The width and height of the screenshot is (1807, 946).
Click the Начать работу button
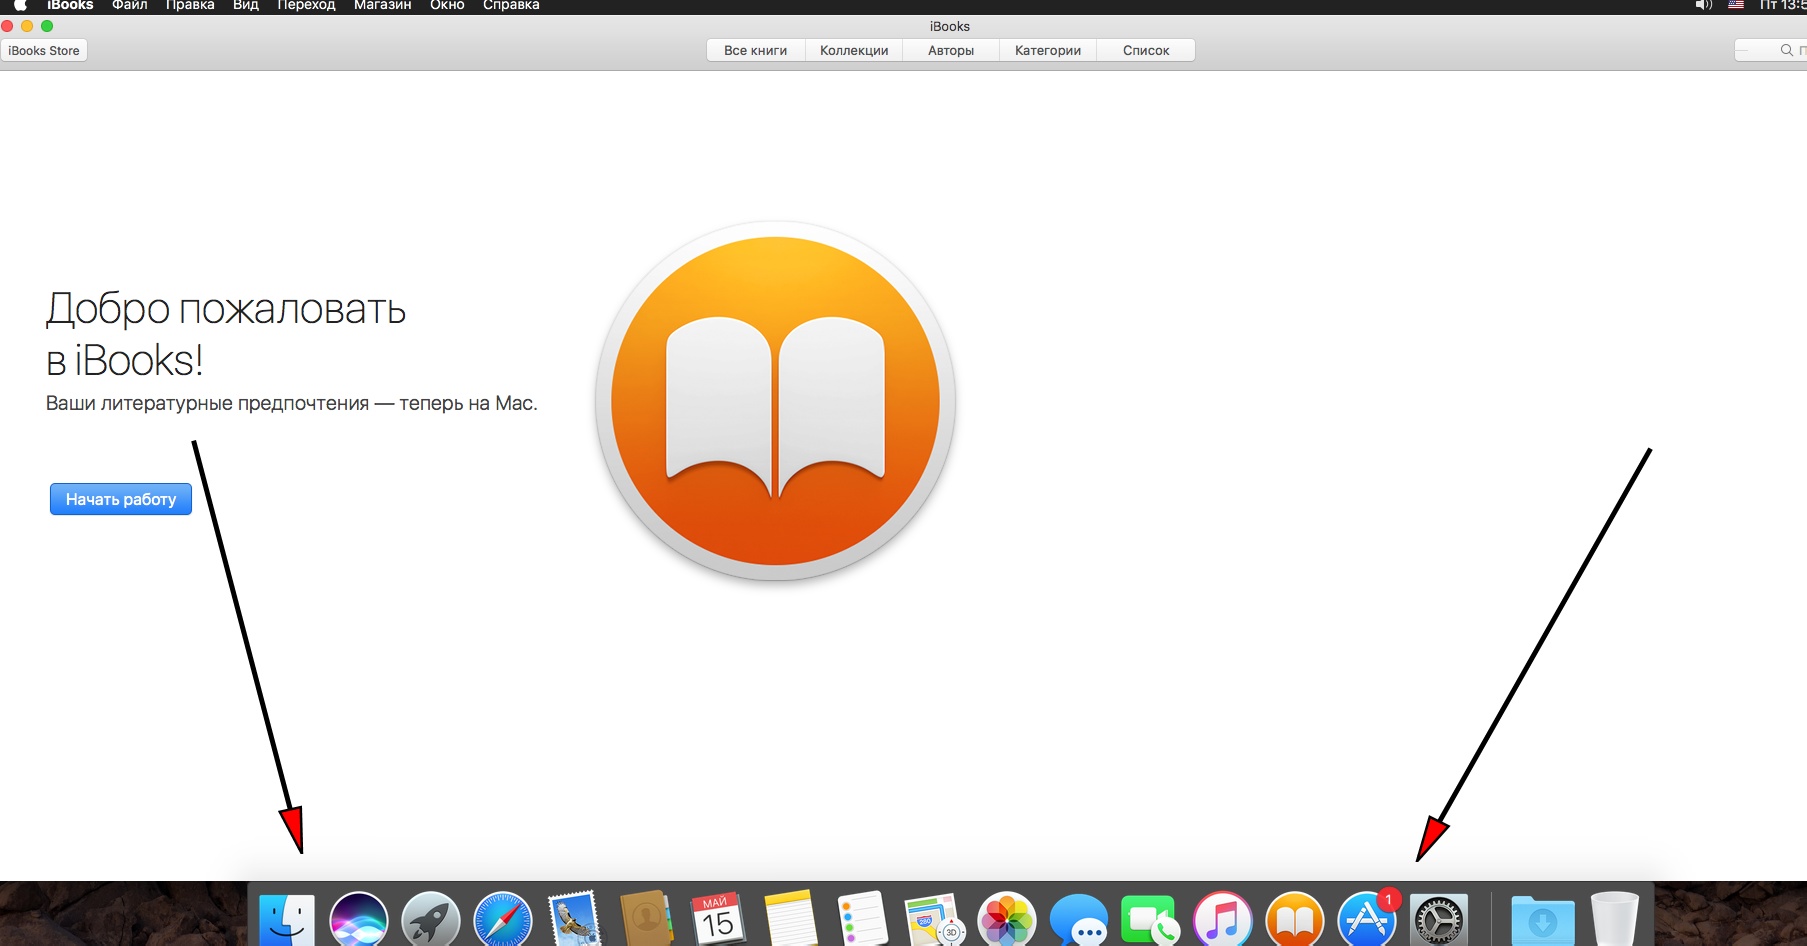[121, 499]
